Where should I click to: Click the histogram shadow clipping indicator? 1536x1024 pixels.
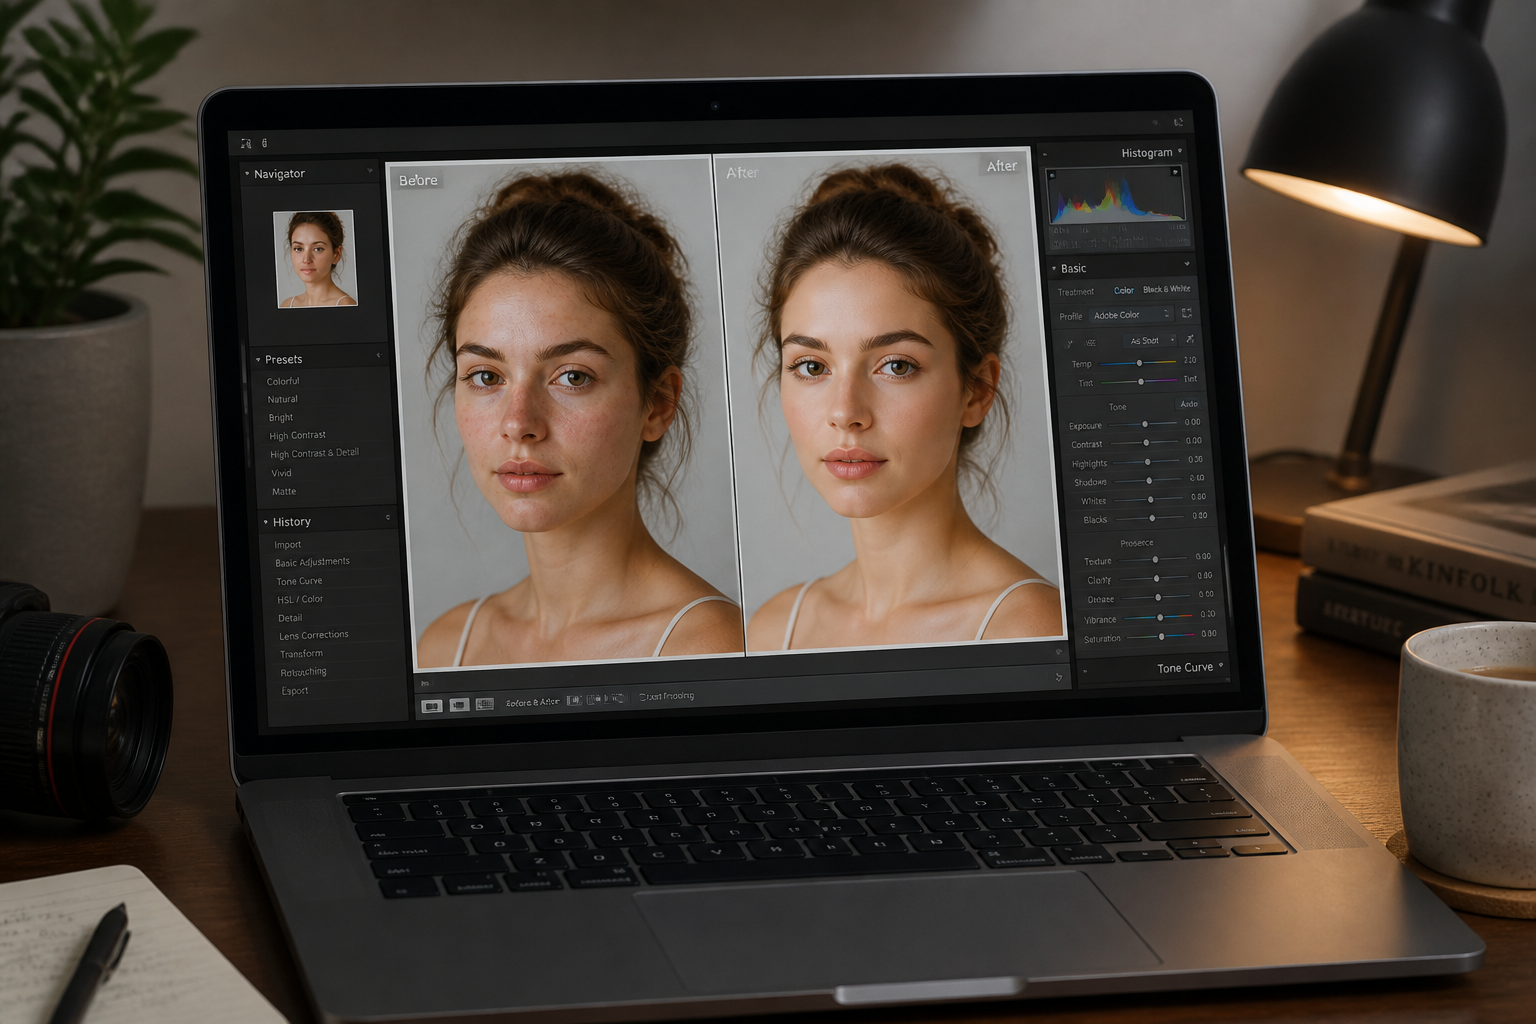[x=1051, y=176]
